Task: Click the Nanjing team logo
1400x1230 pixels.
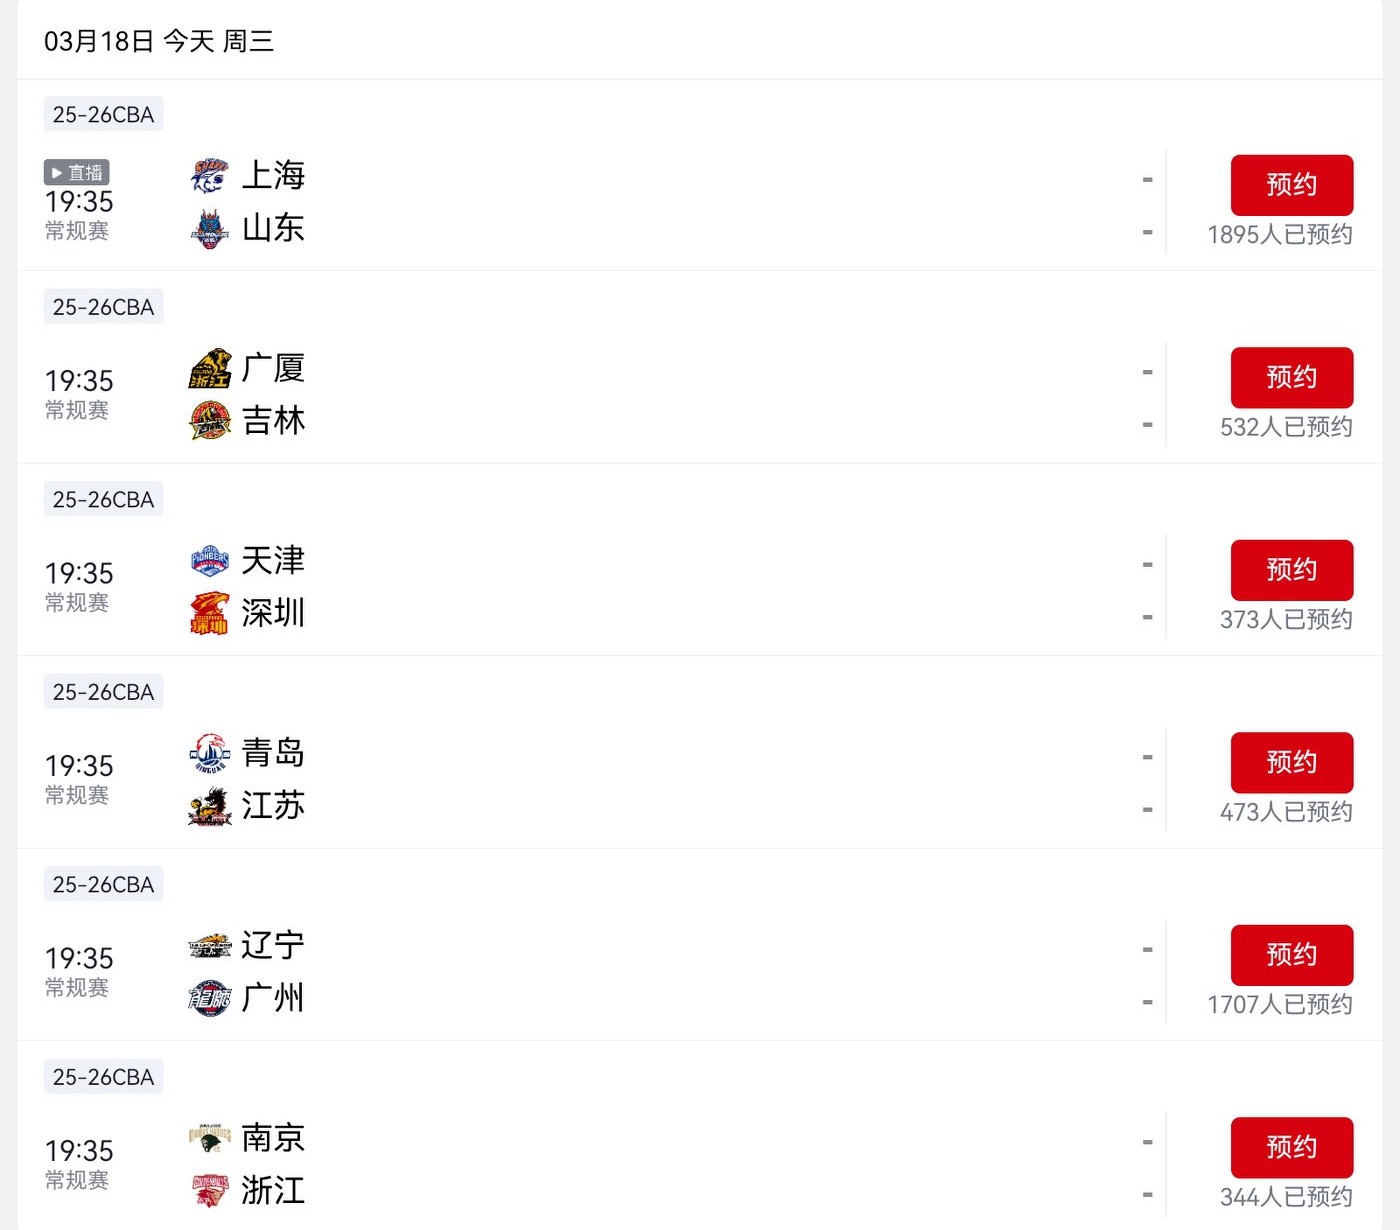Action: click(210, 1139)
